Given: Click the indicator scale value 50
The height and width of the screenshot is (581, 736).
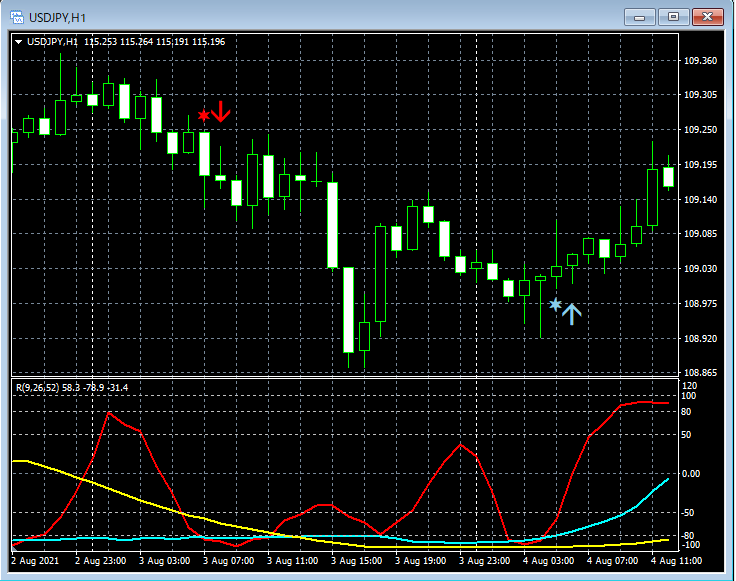Looking at the screenshot, I should coord(686,435).
